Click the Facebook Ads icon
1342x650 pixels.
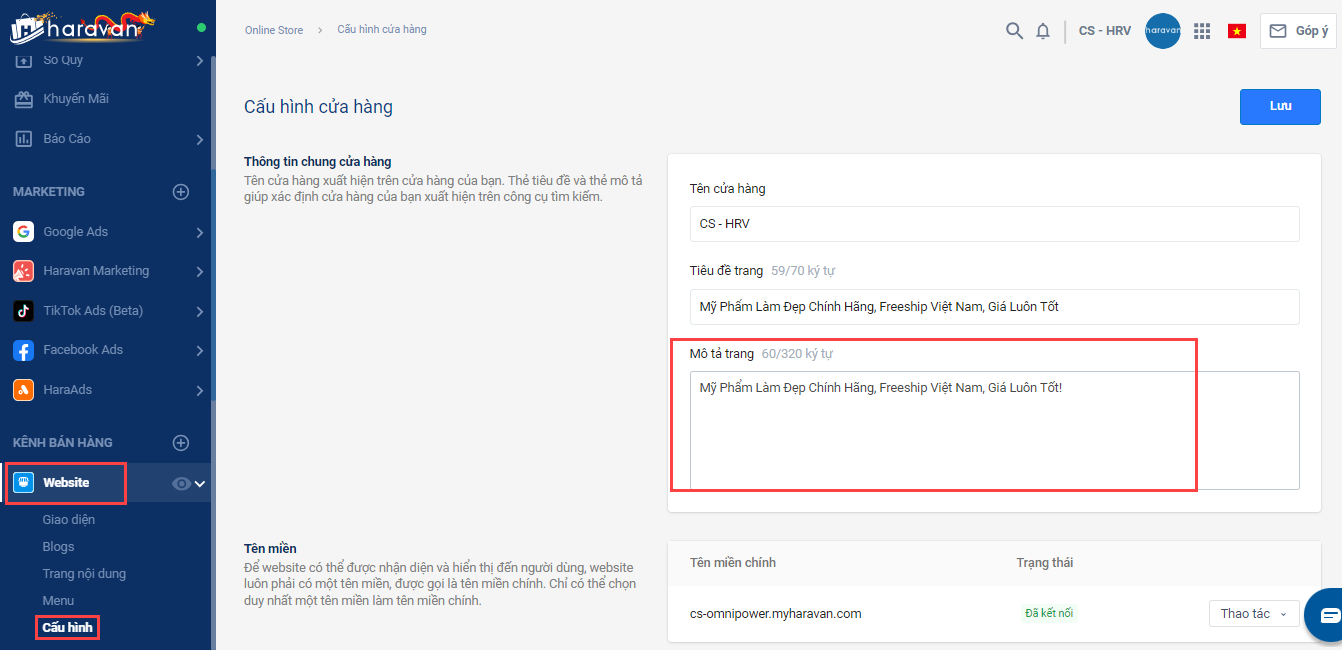click(x=23, y=350)
